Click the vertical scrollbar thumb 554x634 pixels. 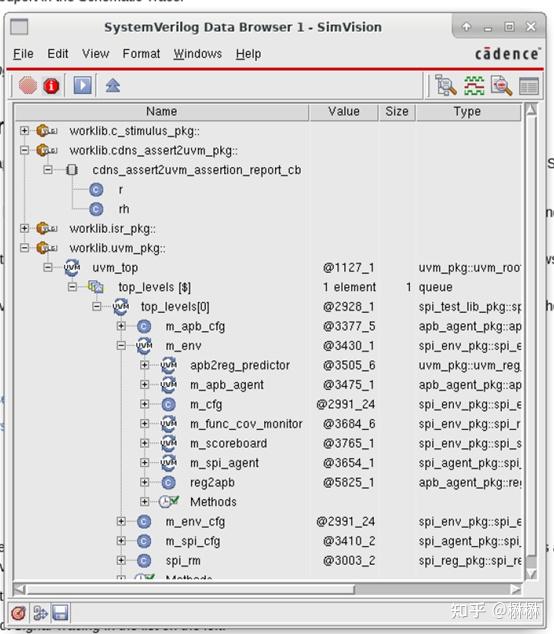click(x=531, y=338)
